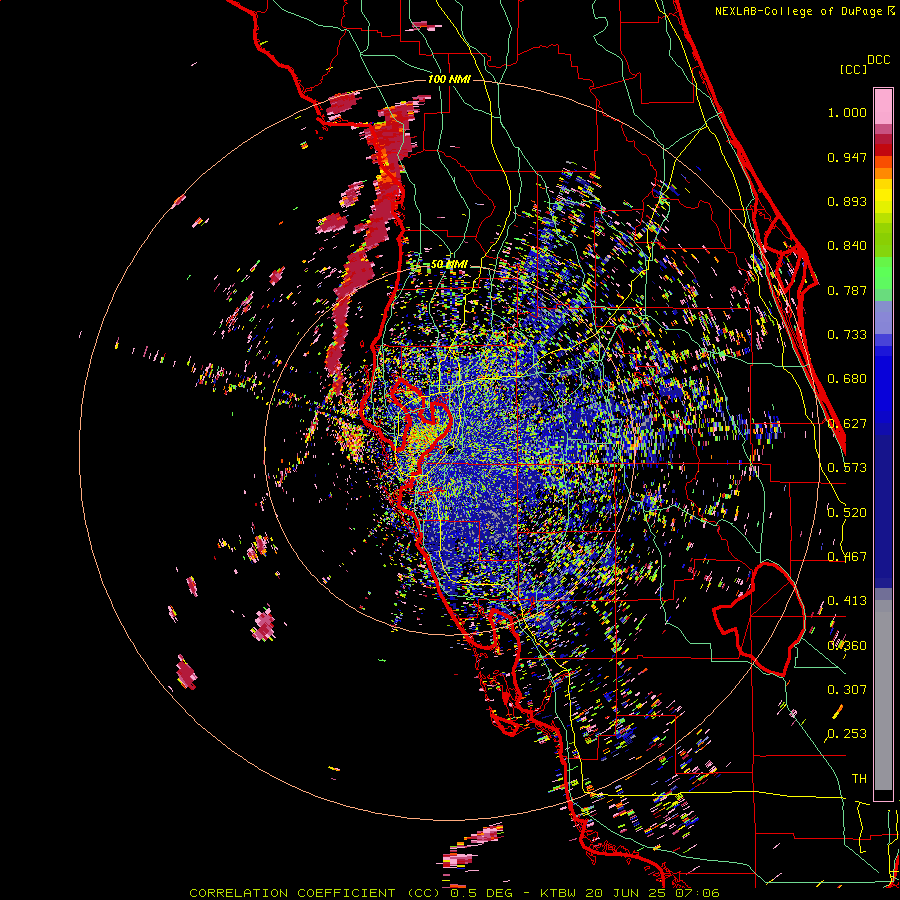Click the 0.253 legend value
This screenshot has height=900, width=900.
coord(847,734)
